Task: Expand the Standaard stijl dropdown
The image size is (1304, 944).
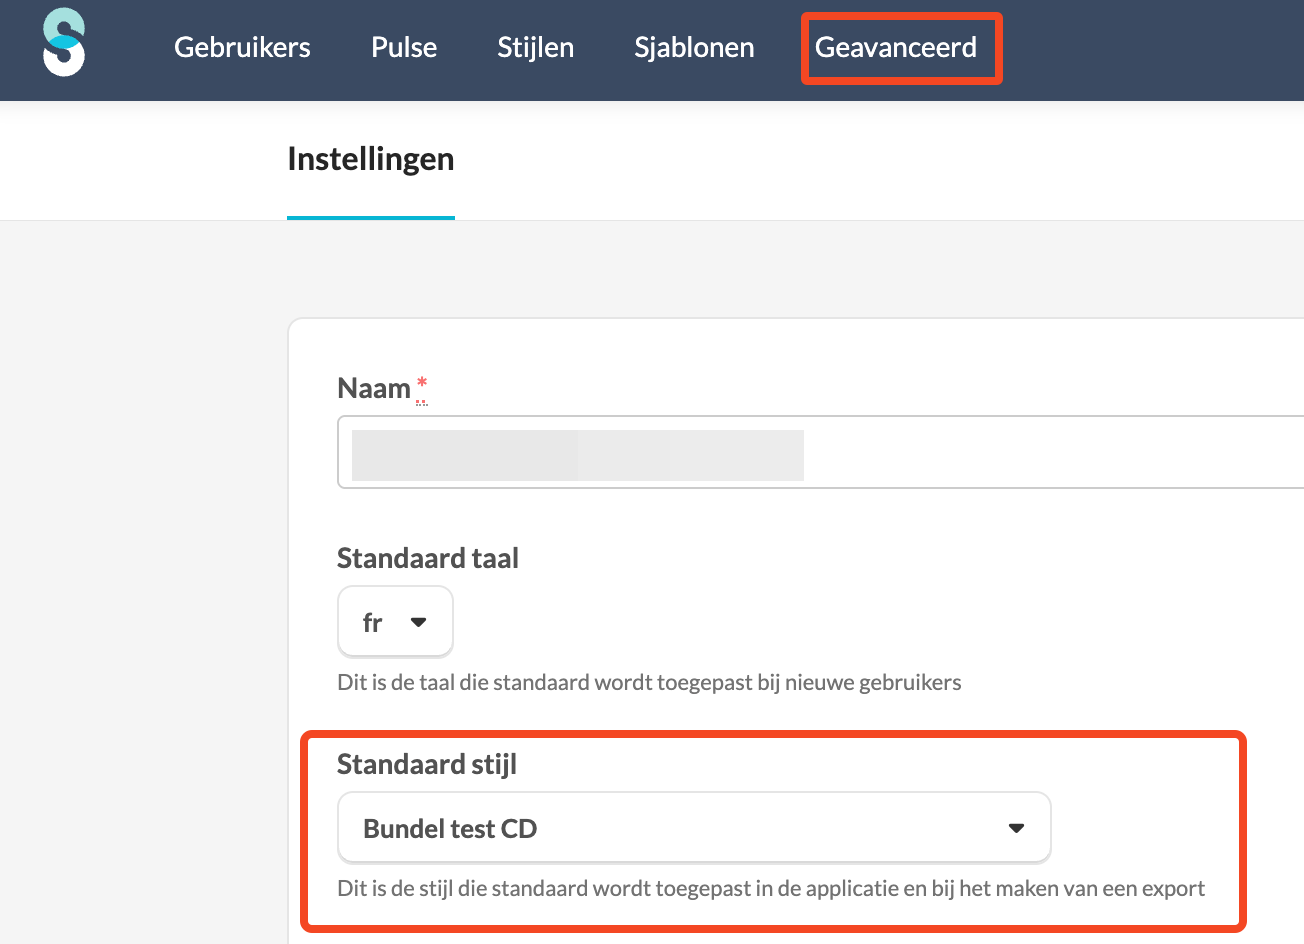Action: [x=694, y=828]
